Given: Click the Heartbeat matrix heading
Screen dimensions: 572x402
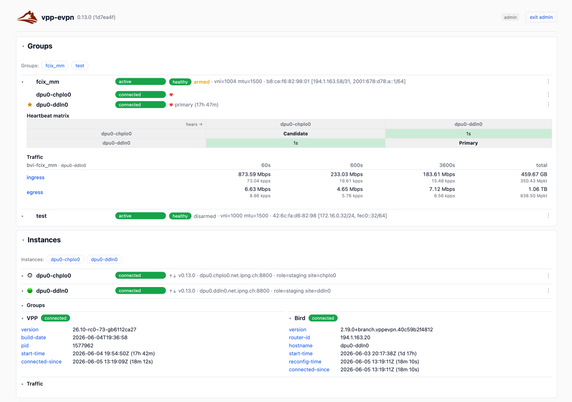Looking at the screenshot, I should point(48,116).
